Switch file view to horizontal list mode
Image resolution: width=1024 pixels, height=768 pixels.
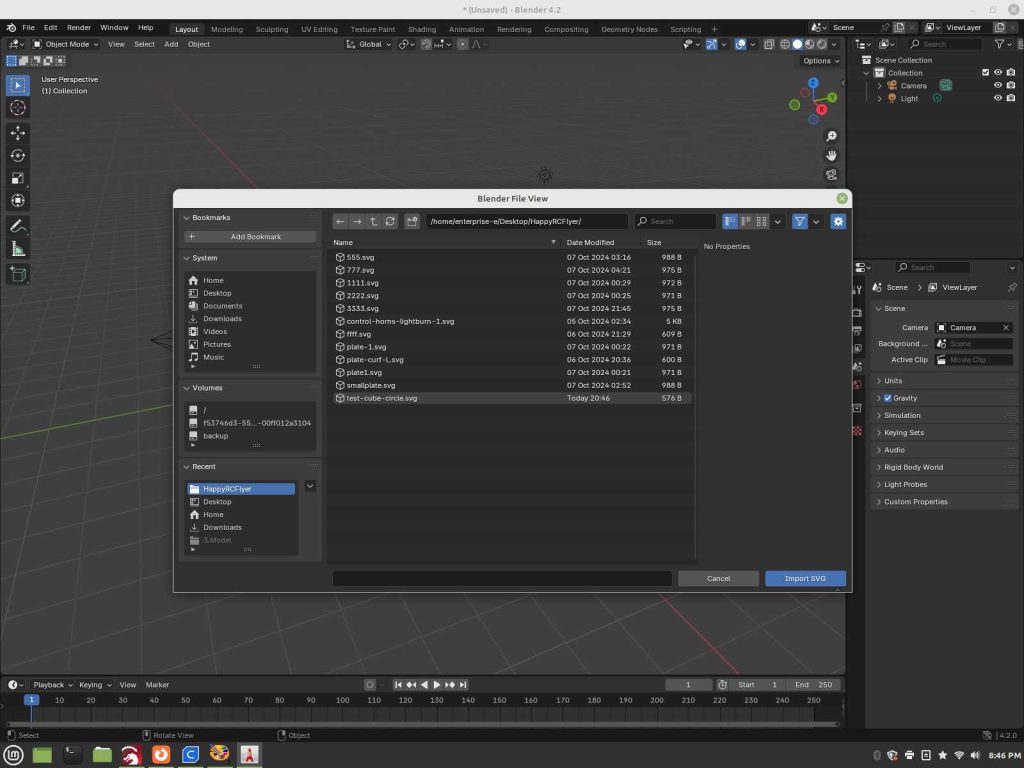(746, 221)
